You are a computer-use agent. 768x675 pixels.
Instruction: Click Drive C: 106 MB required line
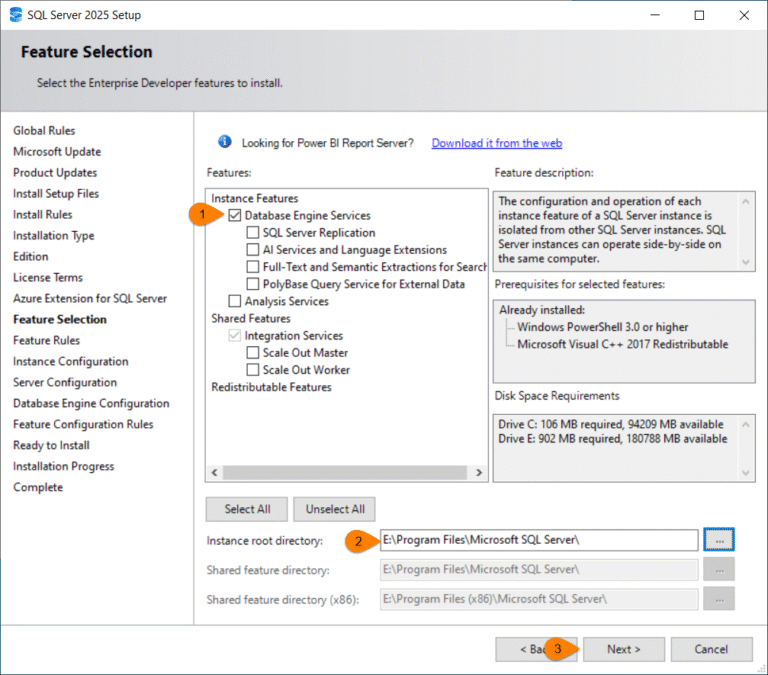(x=611, y=424)
